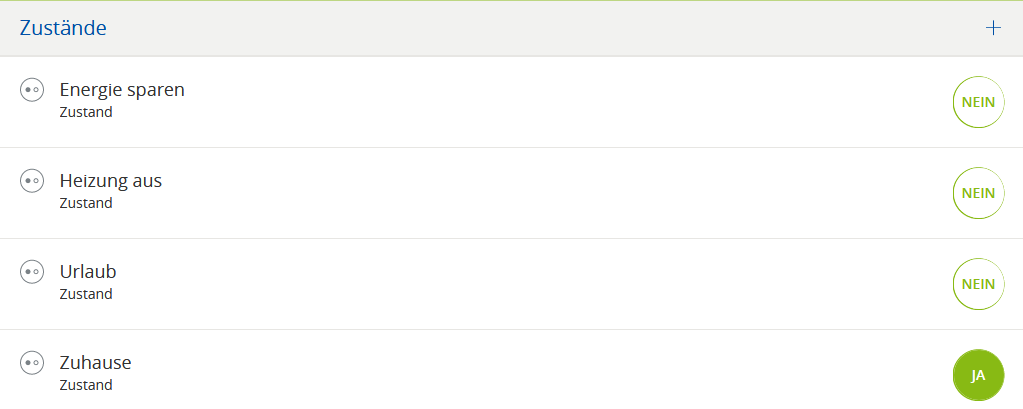Select the Zuhause entry title
This screenshot has width=1023, height=409.
pos(96,363)
